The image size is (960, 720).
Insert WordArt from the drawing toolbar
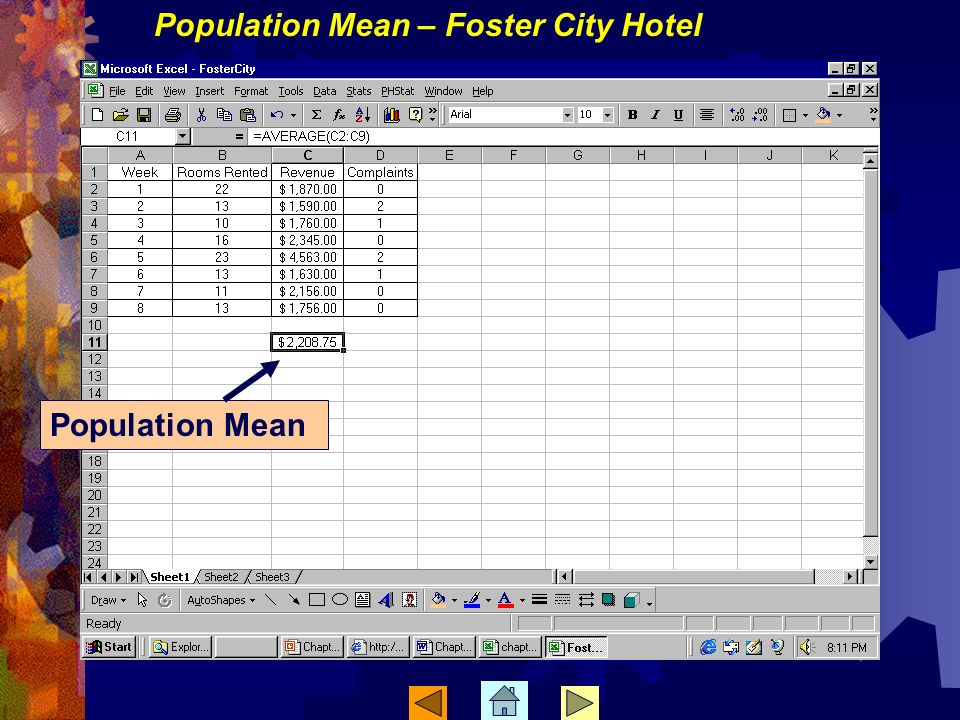(386, 600)
